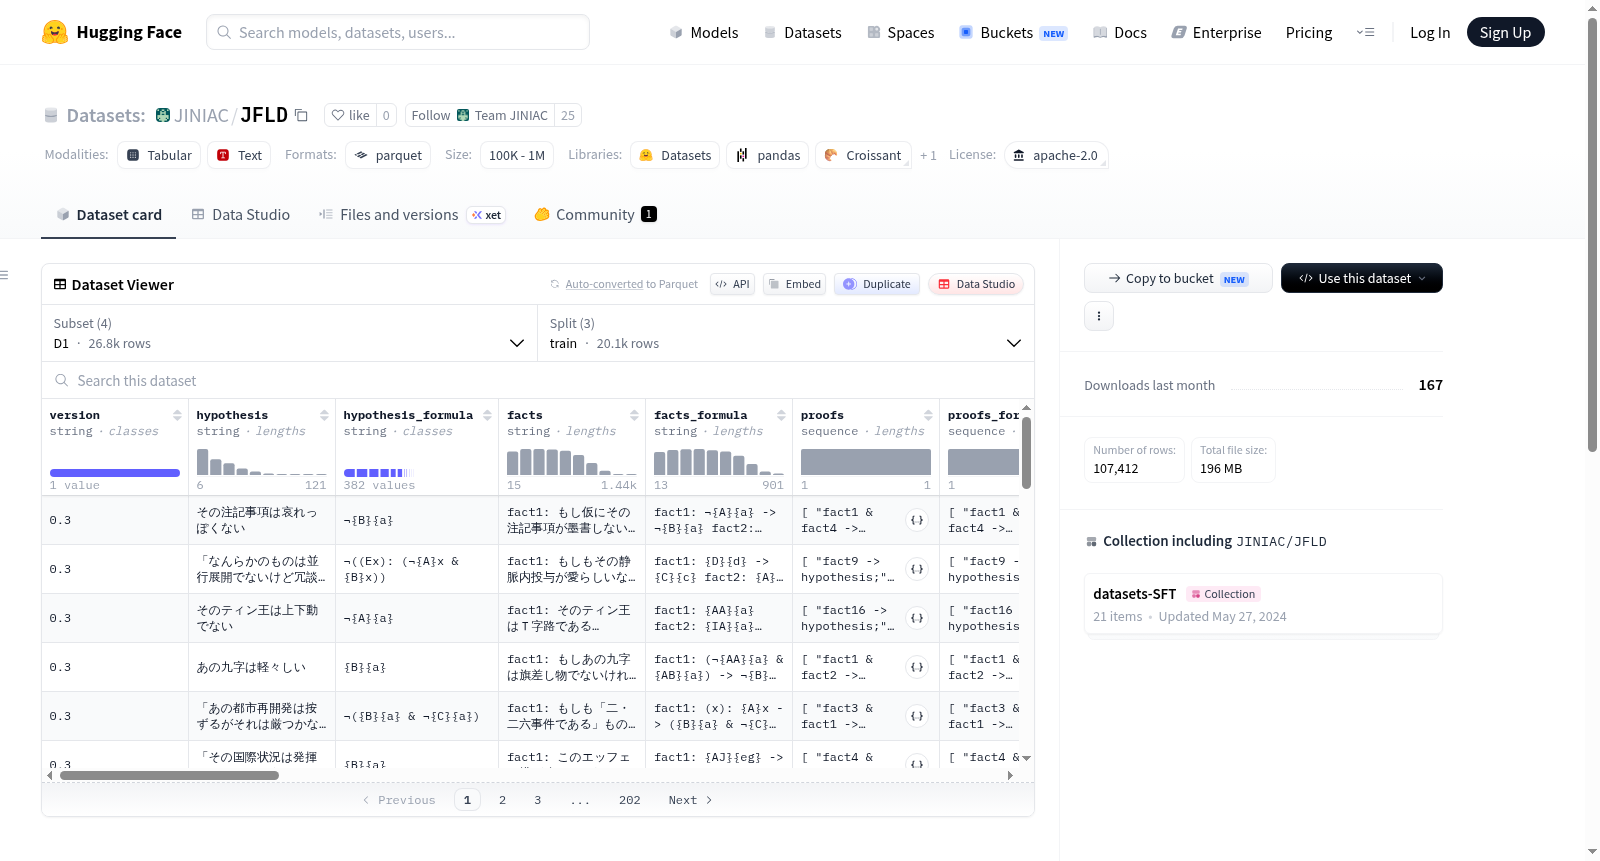Click the dataset table horizontal scrollbar

pyautogui.click(x=169, y=775)
